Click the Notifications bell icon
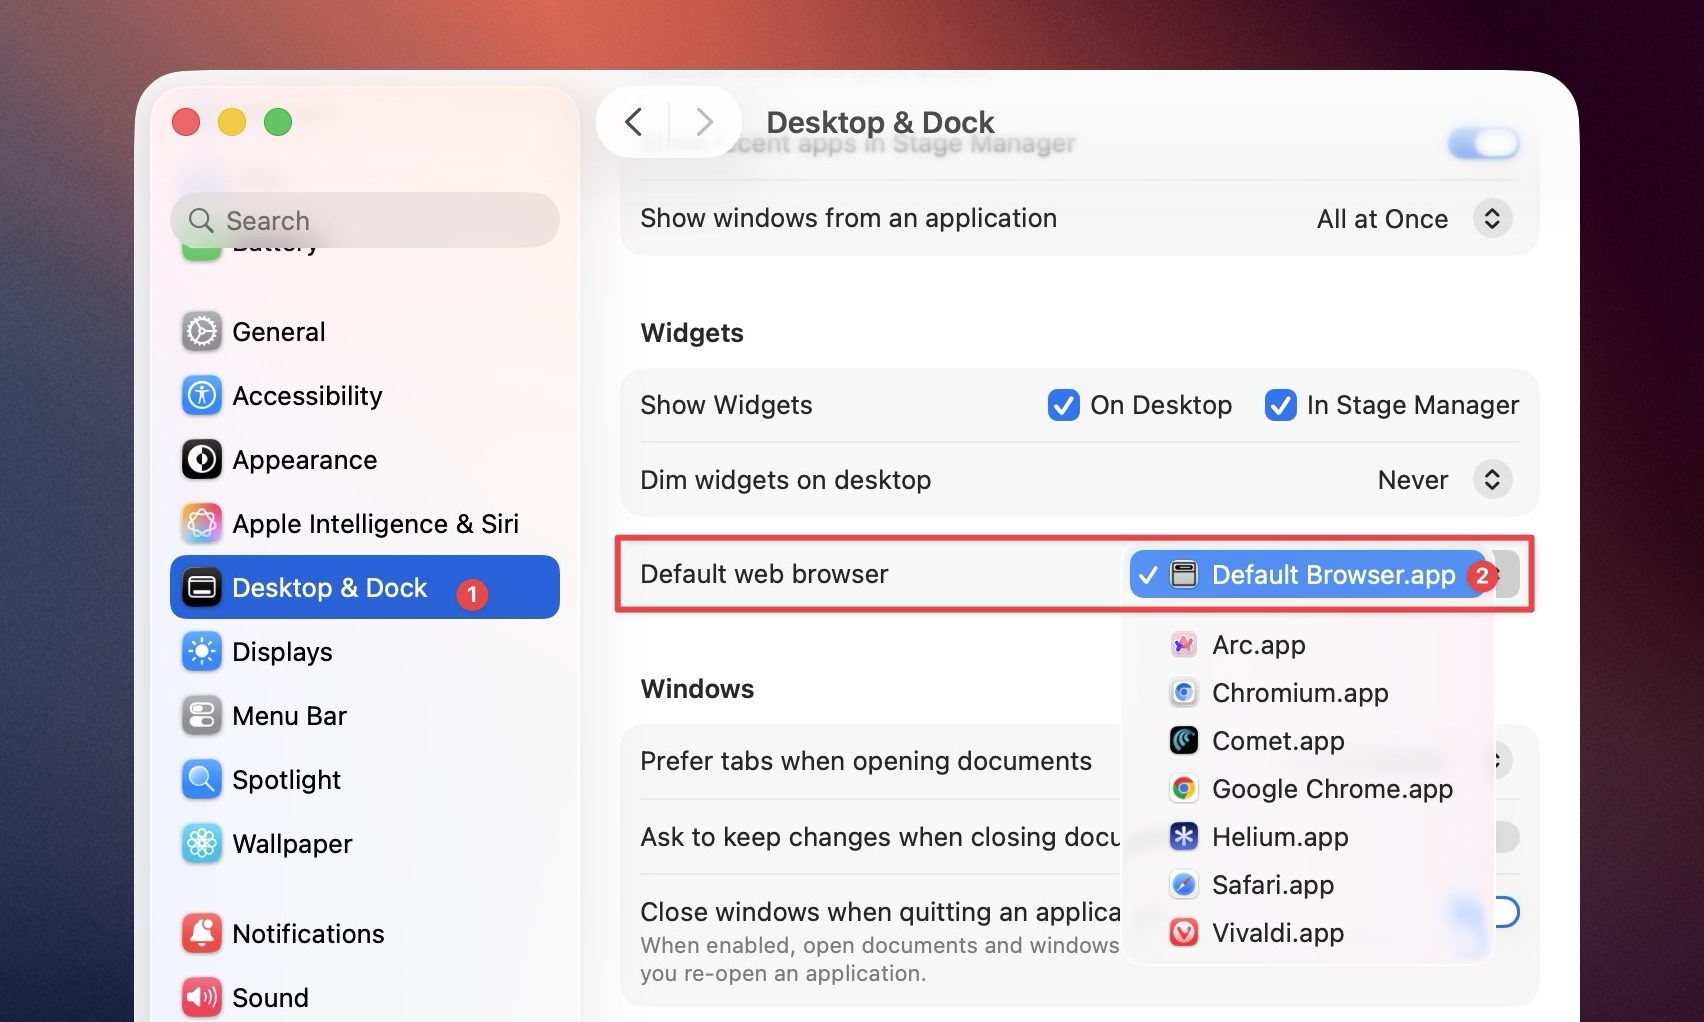1704x1022 pixels. 201,934
